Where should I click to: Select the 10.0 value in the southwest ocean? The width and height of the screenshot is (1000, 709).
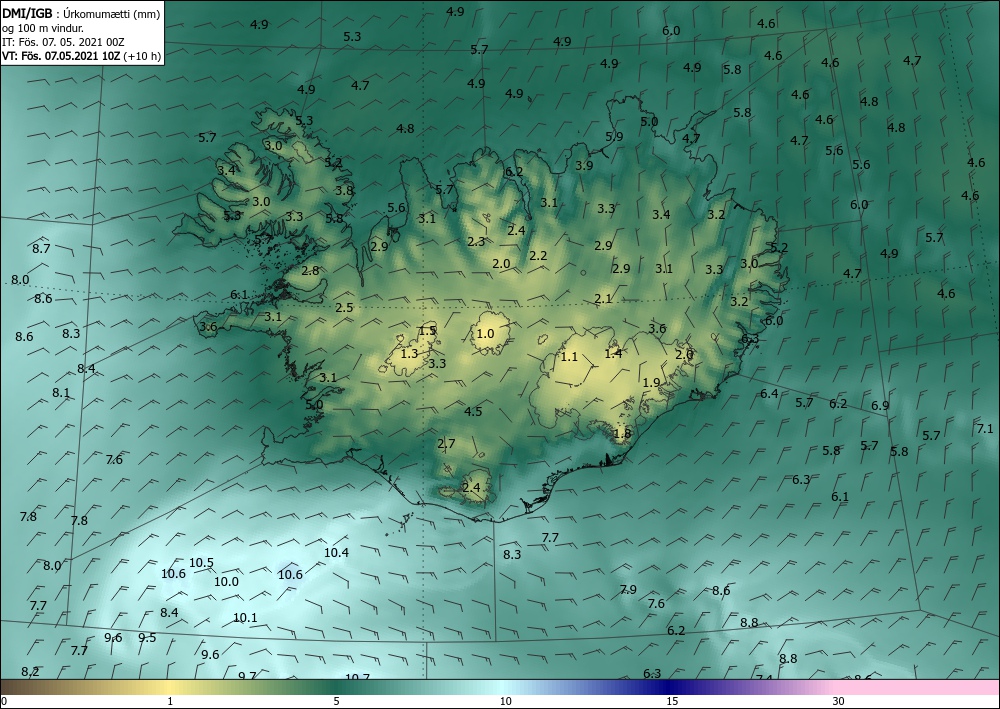point(226,581)
